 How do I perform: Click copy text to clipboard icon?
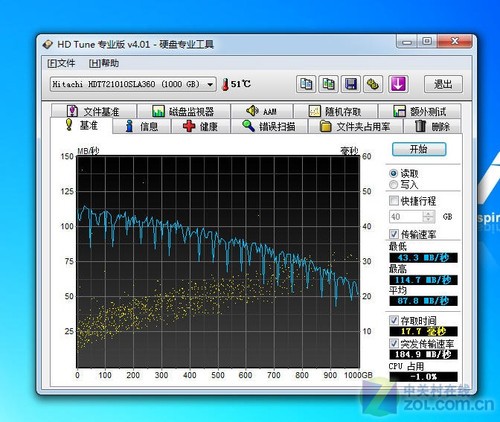tap(306, 84)
